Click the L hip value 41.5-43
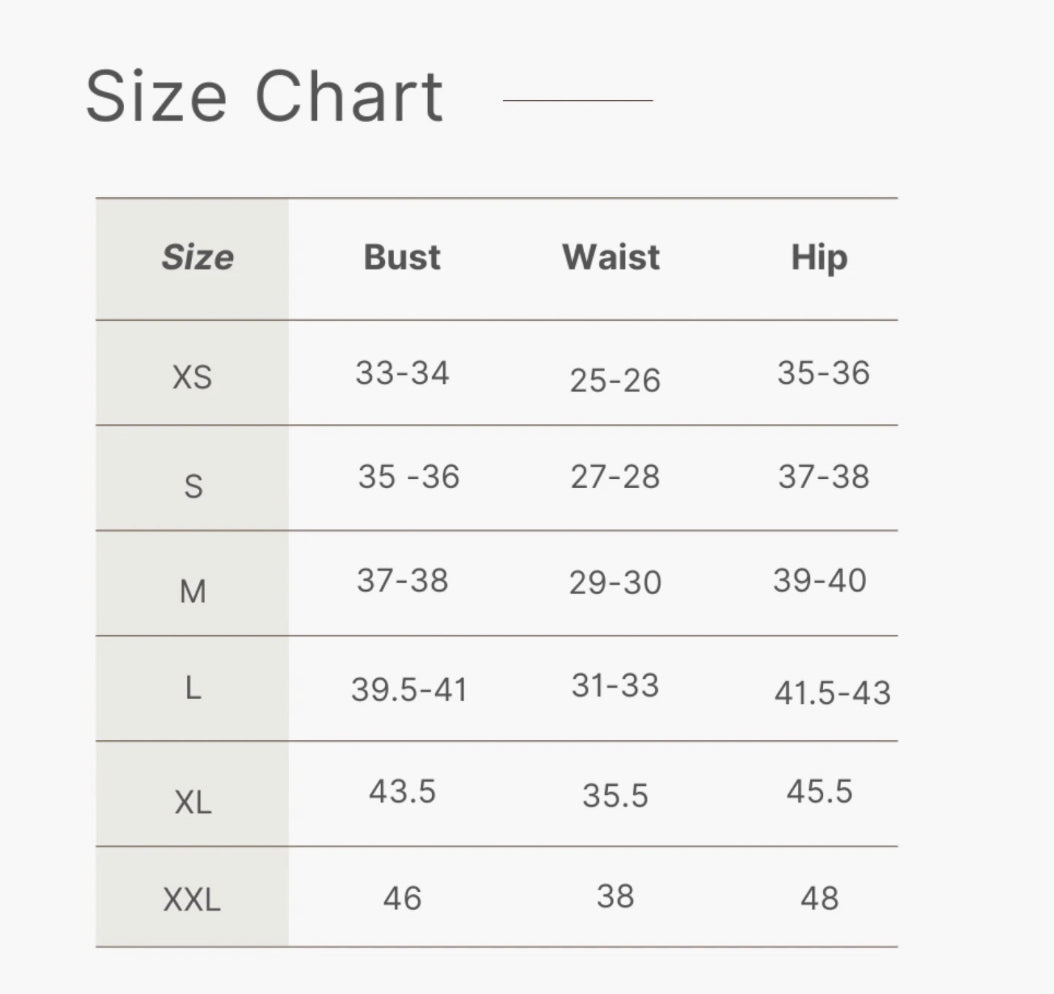This screenshot has height=994, width=1054. 832,693
